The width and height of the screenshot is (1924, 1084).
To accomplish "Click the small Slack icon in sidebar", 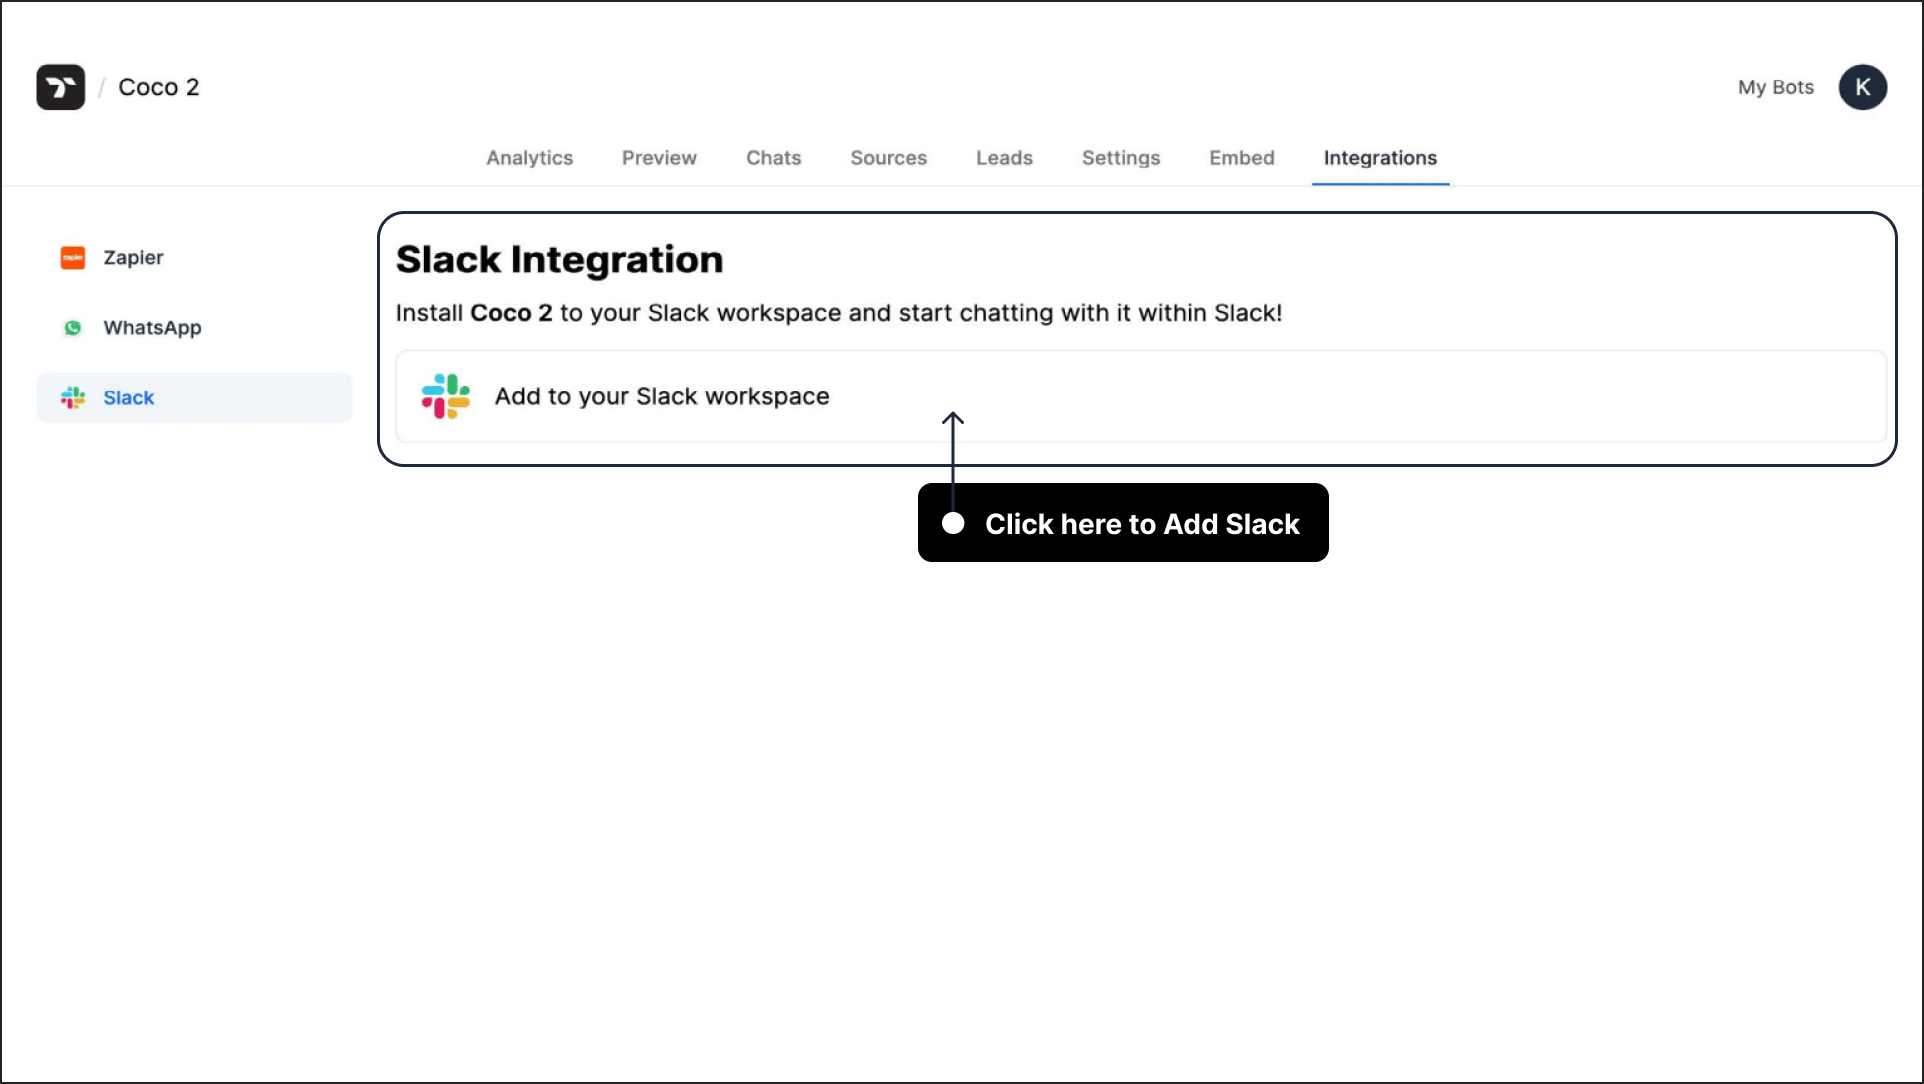I will click(73, 398).
